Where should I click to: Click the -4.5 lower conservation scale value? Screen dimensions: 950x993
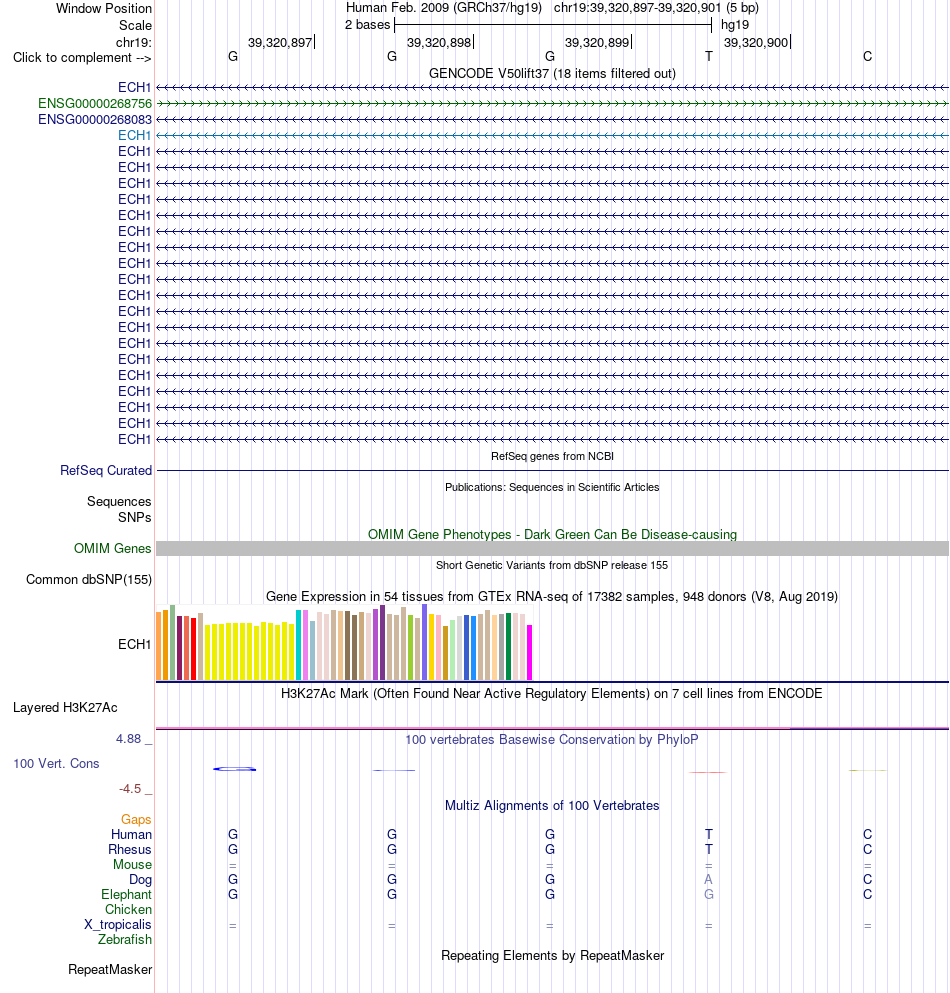pos(130,789)
